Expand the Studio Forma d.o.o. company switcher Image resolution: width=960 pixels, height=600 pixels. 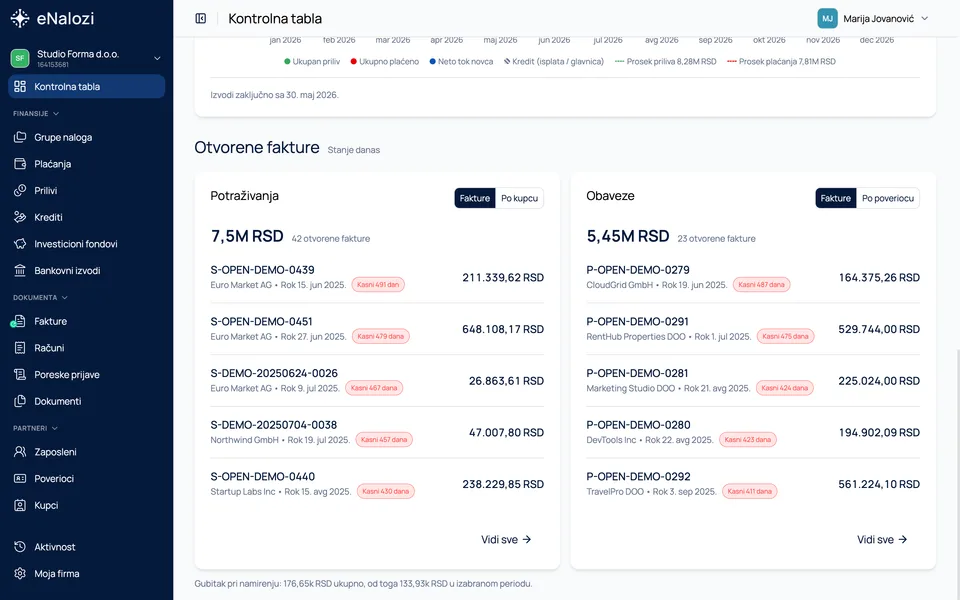pos(86,58)
